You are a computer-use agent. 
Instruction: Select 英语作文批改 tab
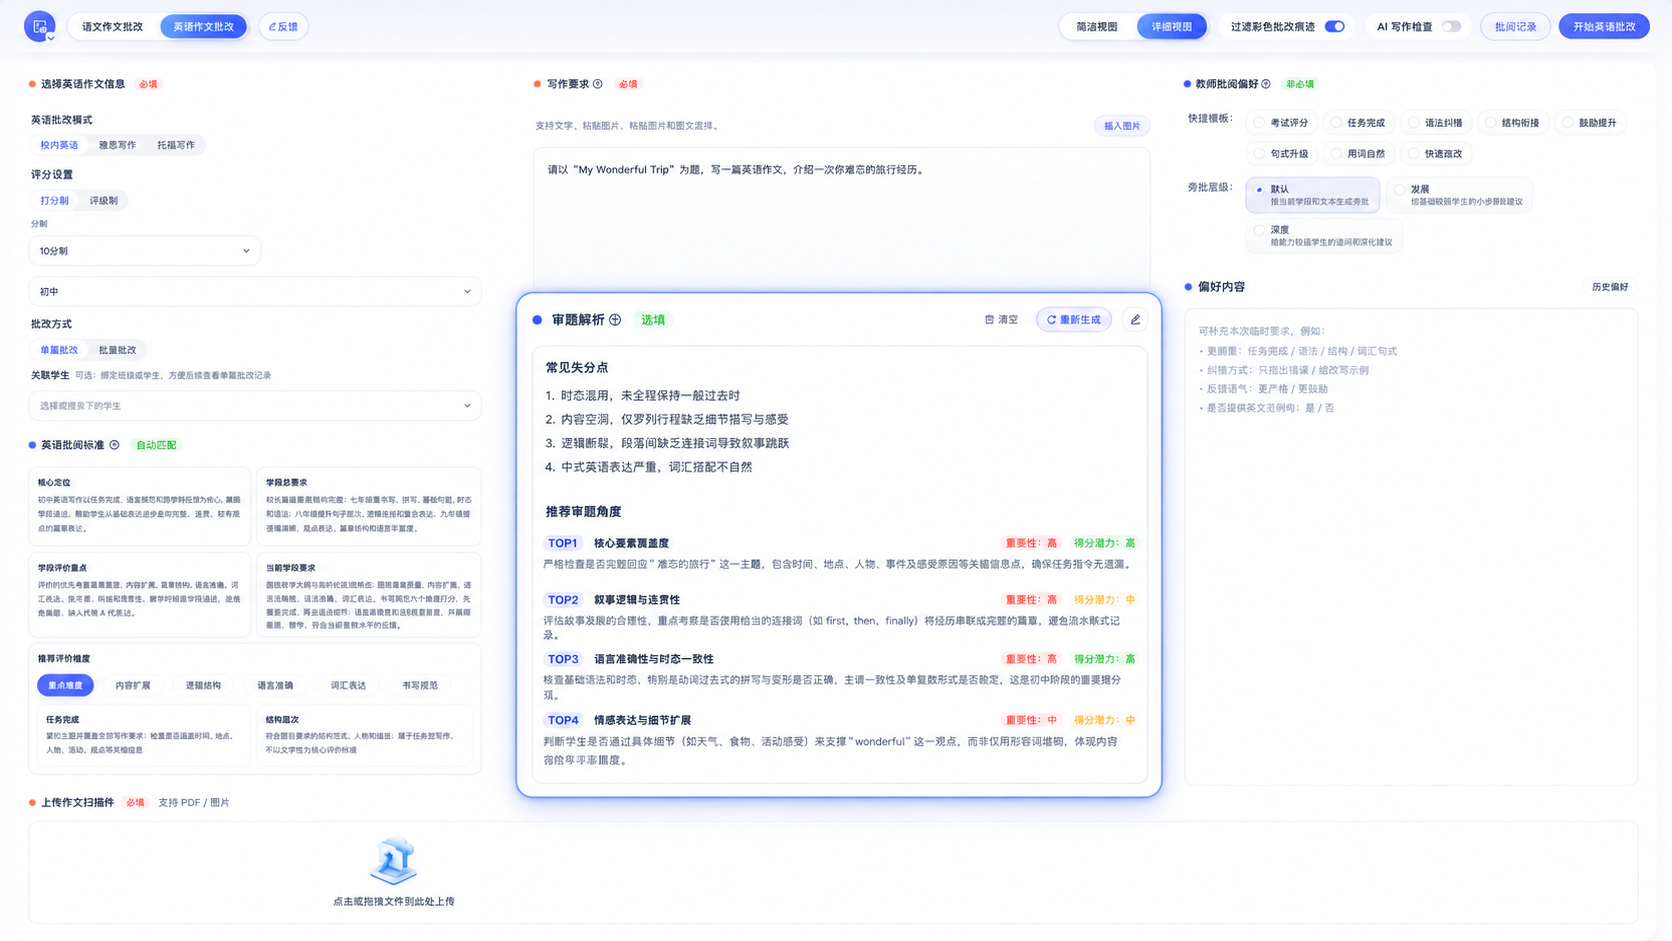click(203, 27)
